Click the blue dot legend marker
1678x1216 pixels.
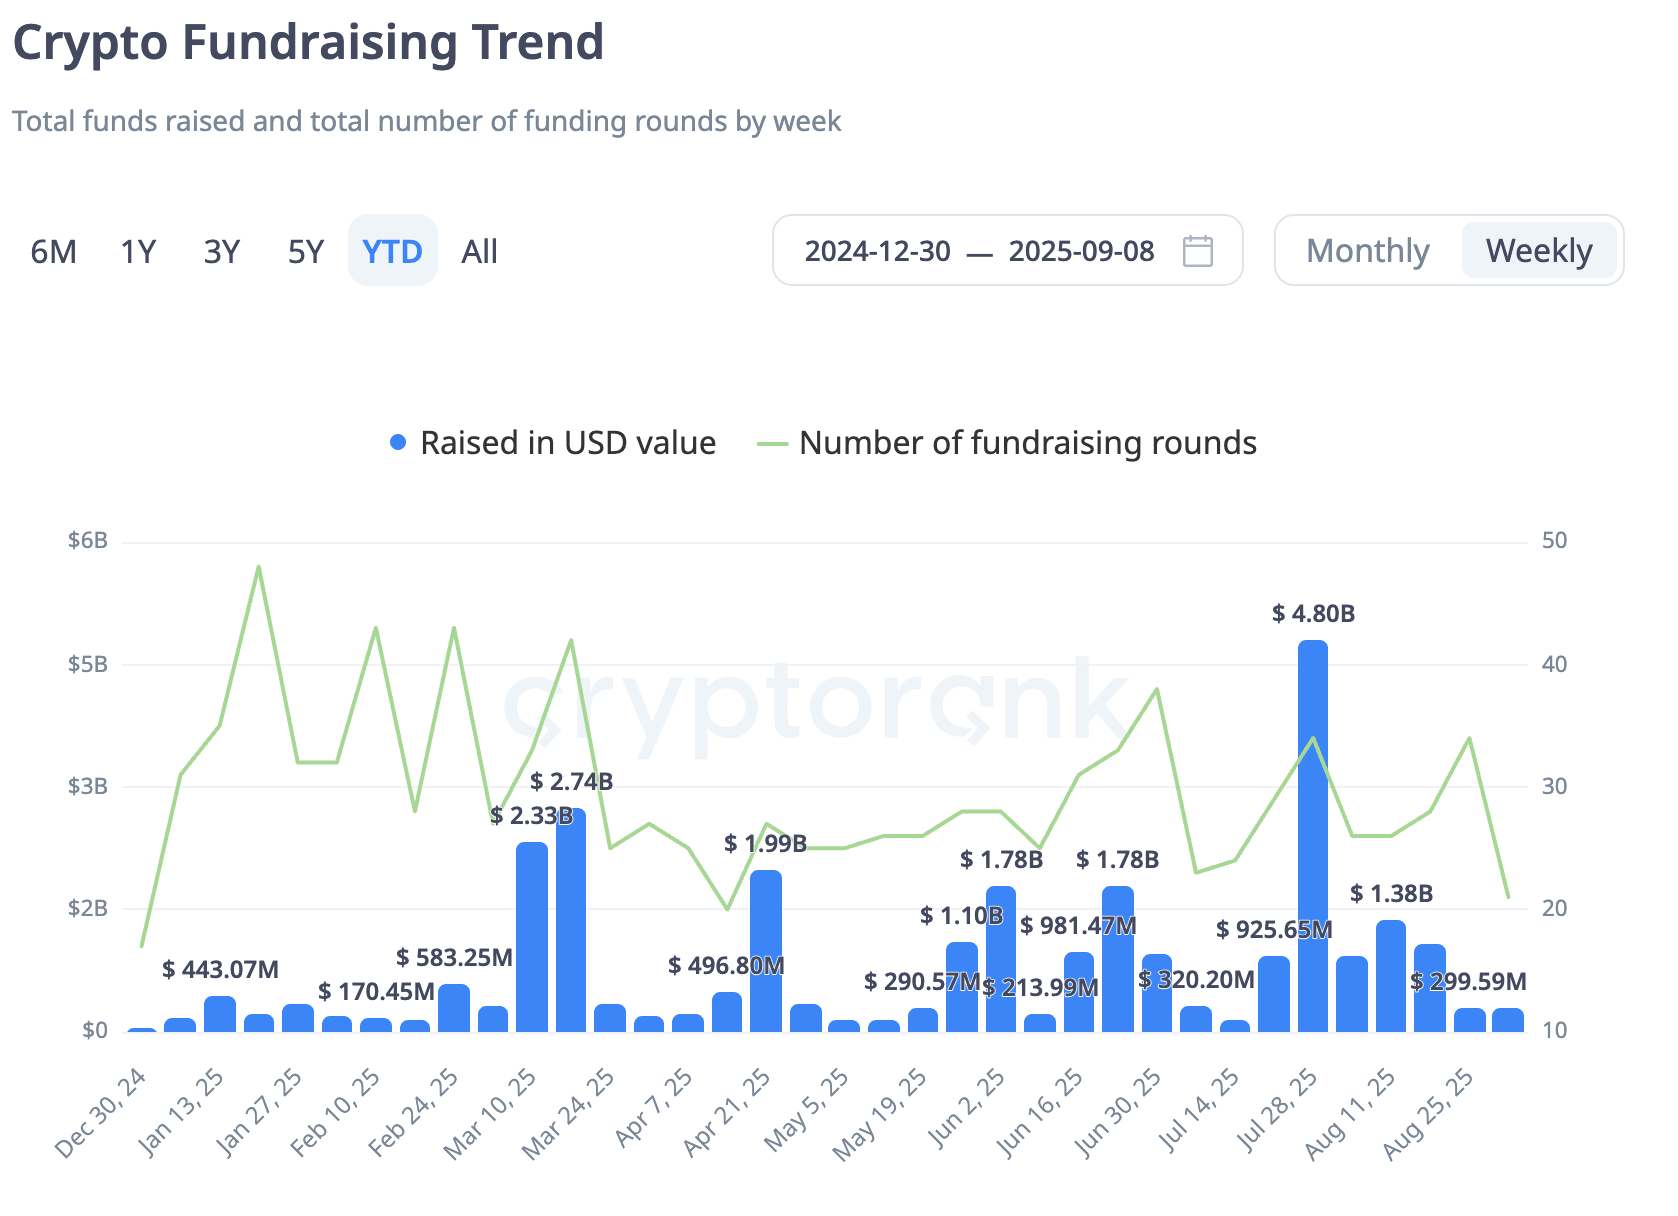pos(398,443)
